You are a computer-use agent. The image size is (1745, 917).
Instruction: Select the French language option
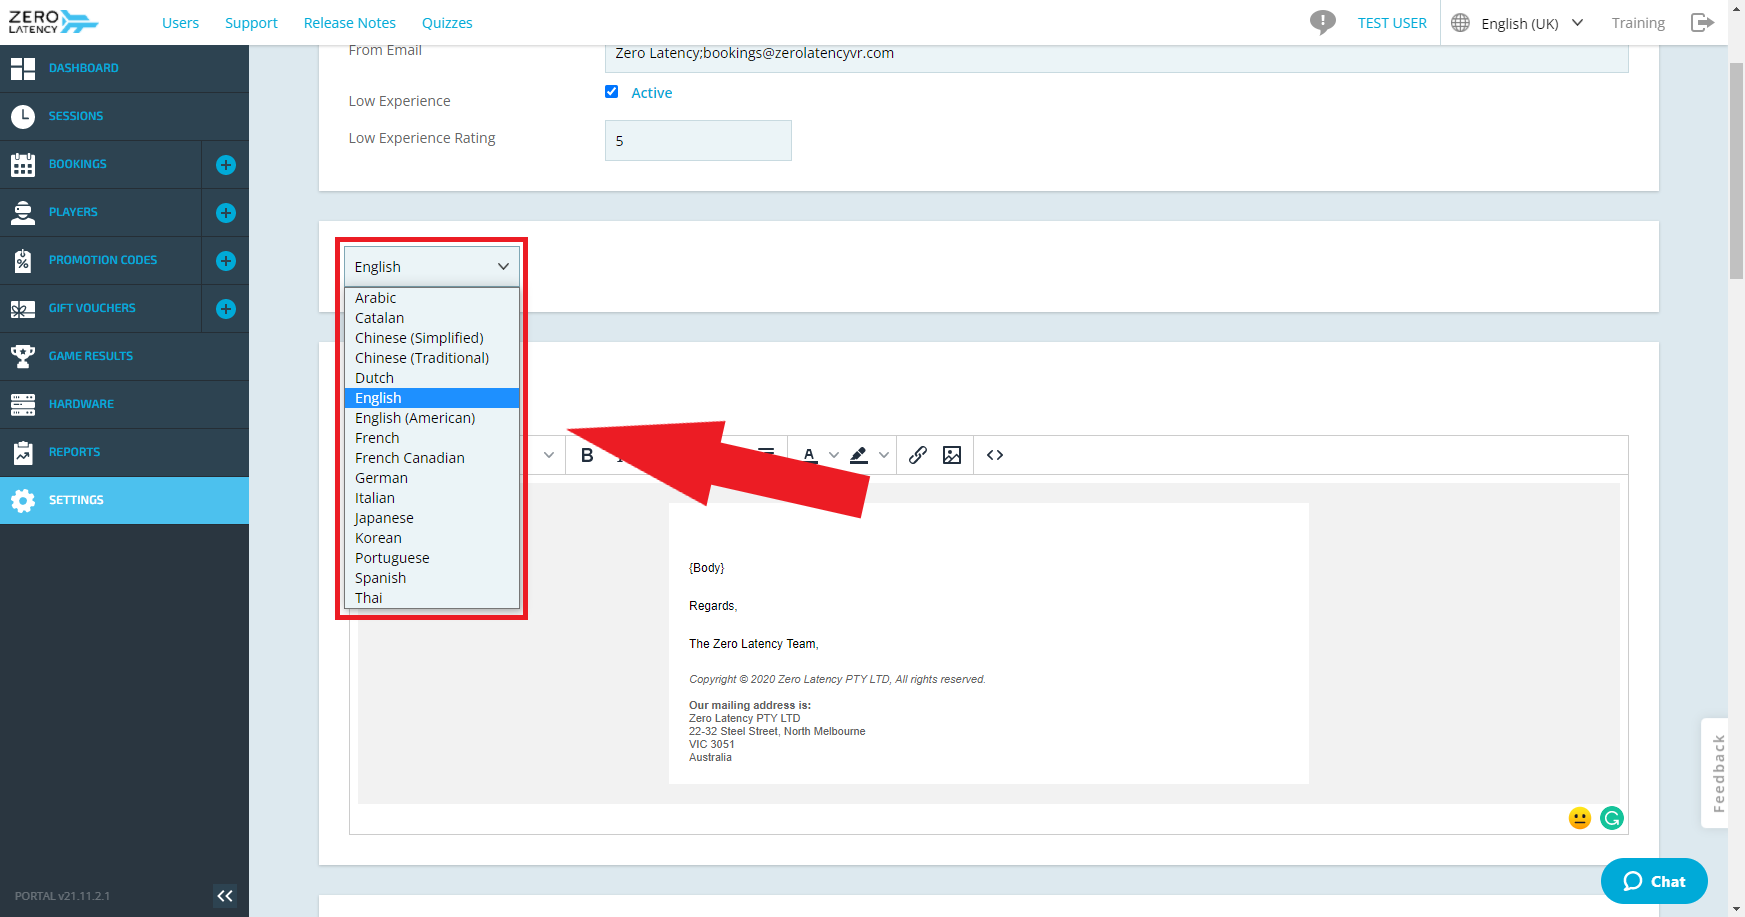432,438
